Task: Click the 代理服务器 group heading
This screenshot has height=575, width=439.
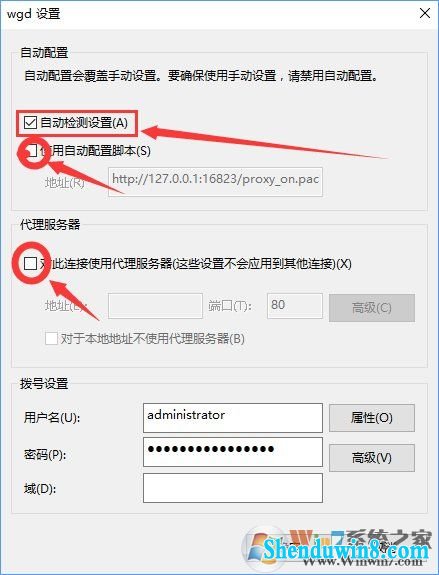Action: (50, 224)
